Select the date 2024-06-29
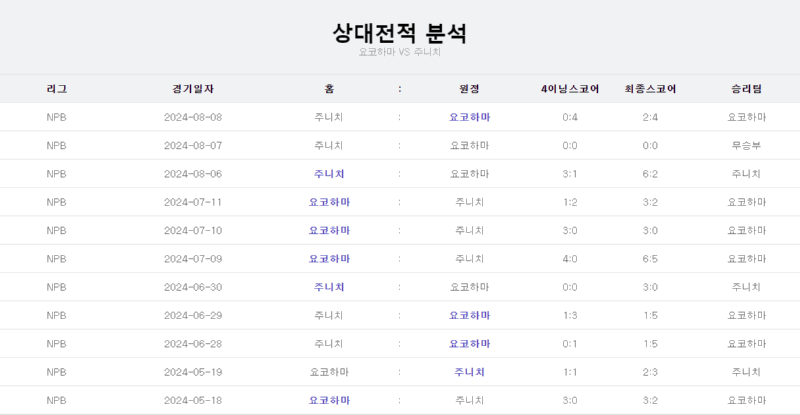Image resolution: width=800 pixels, height=415 pixels. 193,315
